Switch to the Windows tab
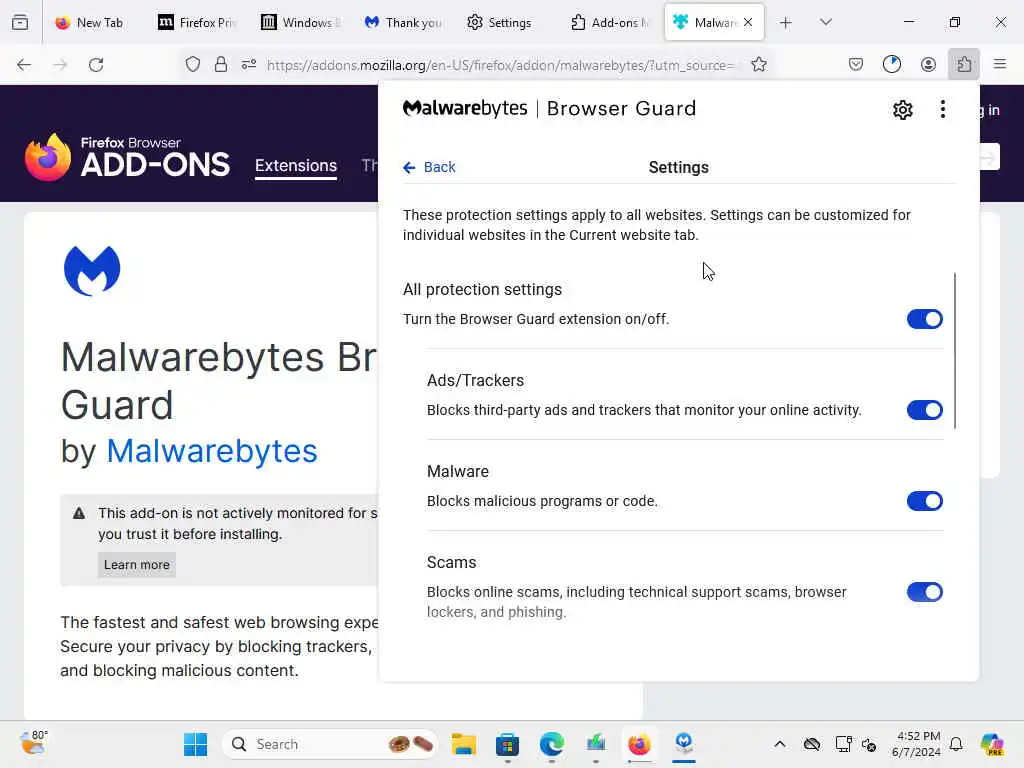 [x=300, y=23]
